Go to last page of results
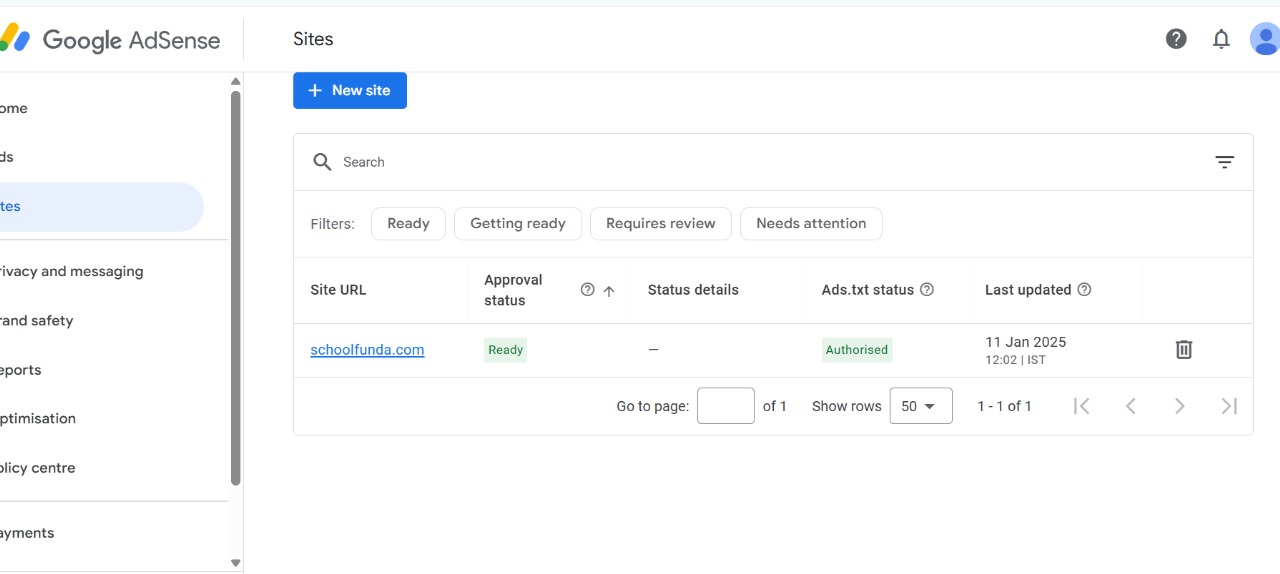Image resolution: width=1280 pixels, height=574 pixels. 1229,406
